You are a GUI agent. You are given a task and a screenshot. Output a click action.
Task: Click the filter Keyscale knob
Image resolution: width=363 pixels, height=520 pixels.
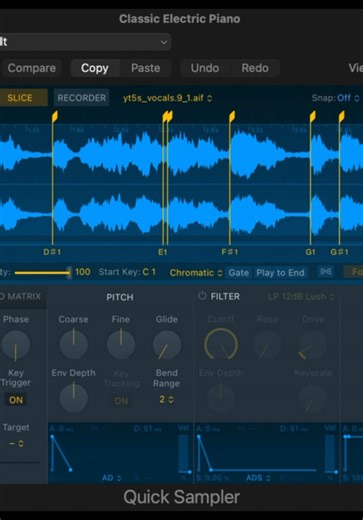[x=313, y=398]
